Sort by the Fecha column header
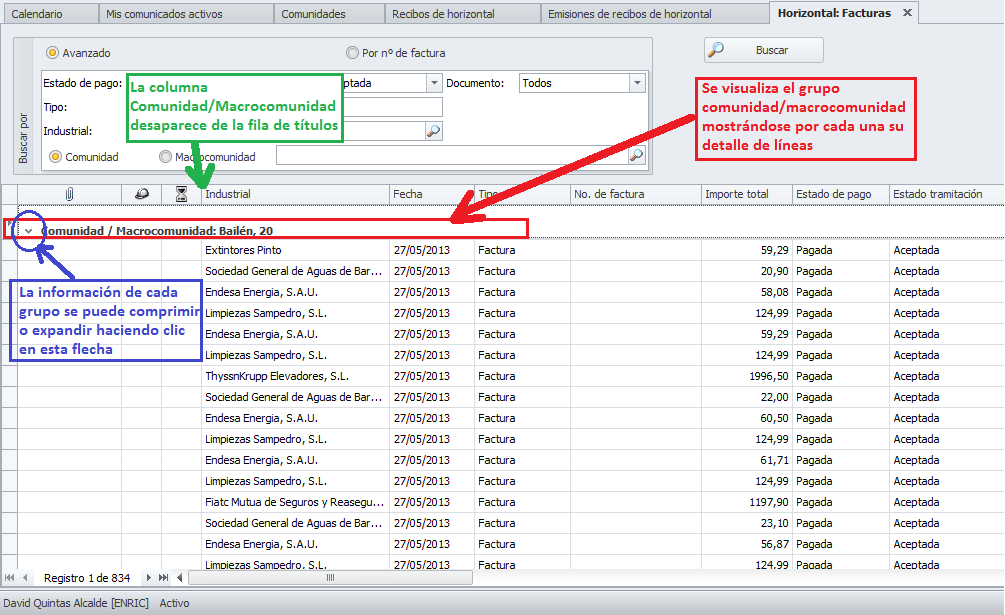This screenshot has height=615, width=1005. [432, 194]
